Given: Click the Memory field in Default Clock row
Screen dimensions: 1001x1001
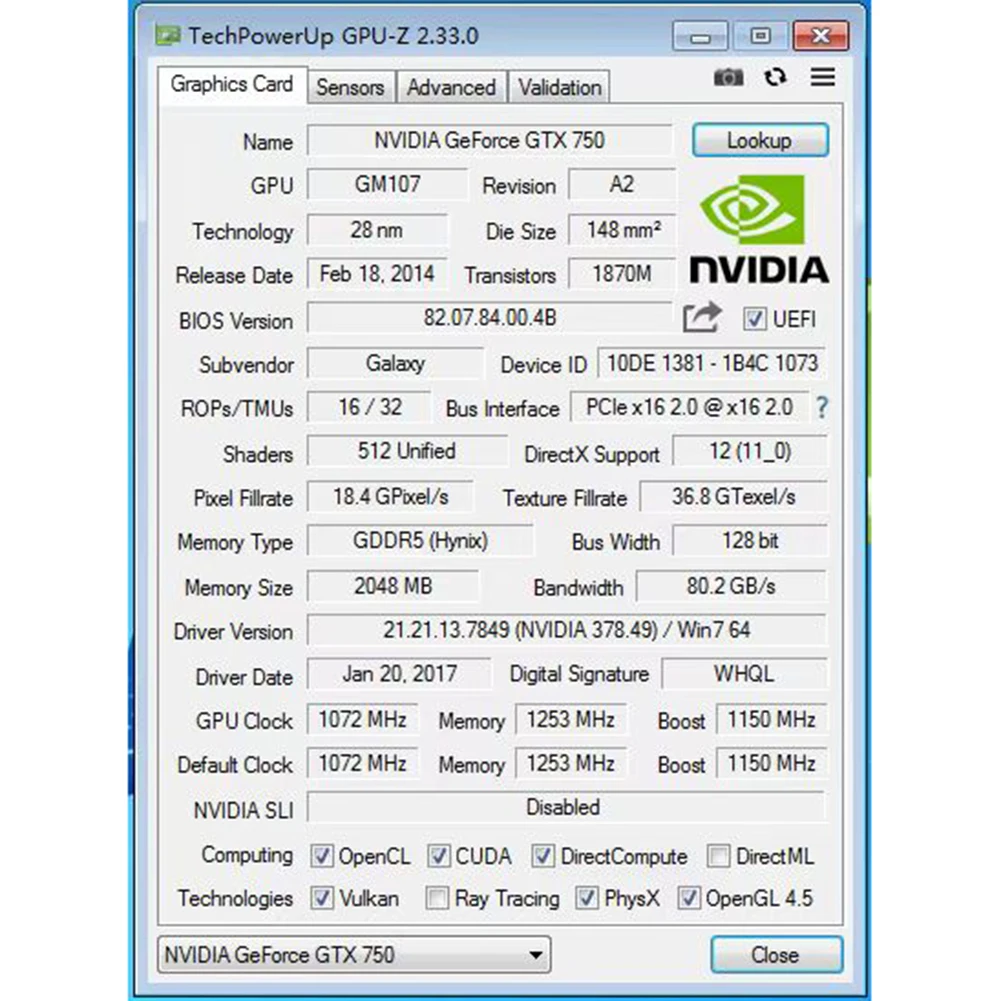Looking at the screenshot, I should [x=570, y=764].
